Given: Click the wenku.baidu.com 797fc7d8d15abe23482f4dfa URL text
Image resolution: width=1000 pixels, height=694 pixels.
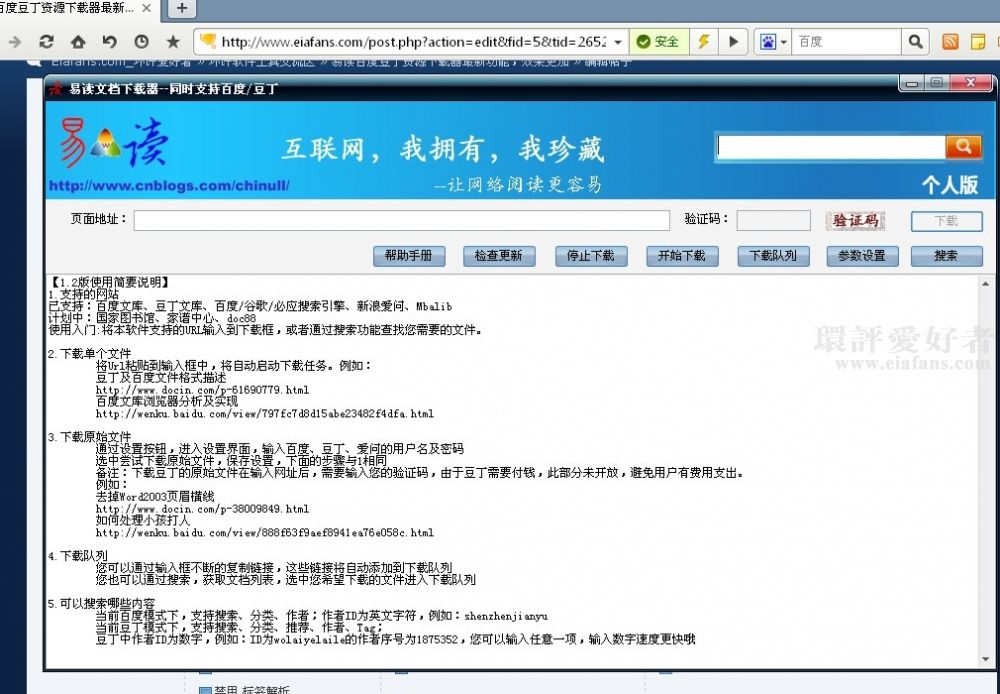Looking at the screenshot, I should (x=265, y=414).
